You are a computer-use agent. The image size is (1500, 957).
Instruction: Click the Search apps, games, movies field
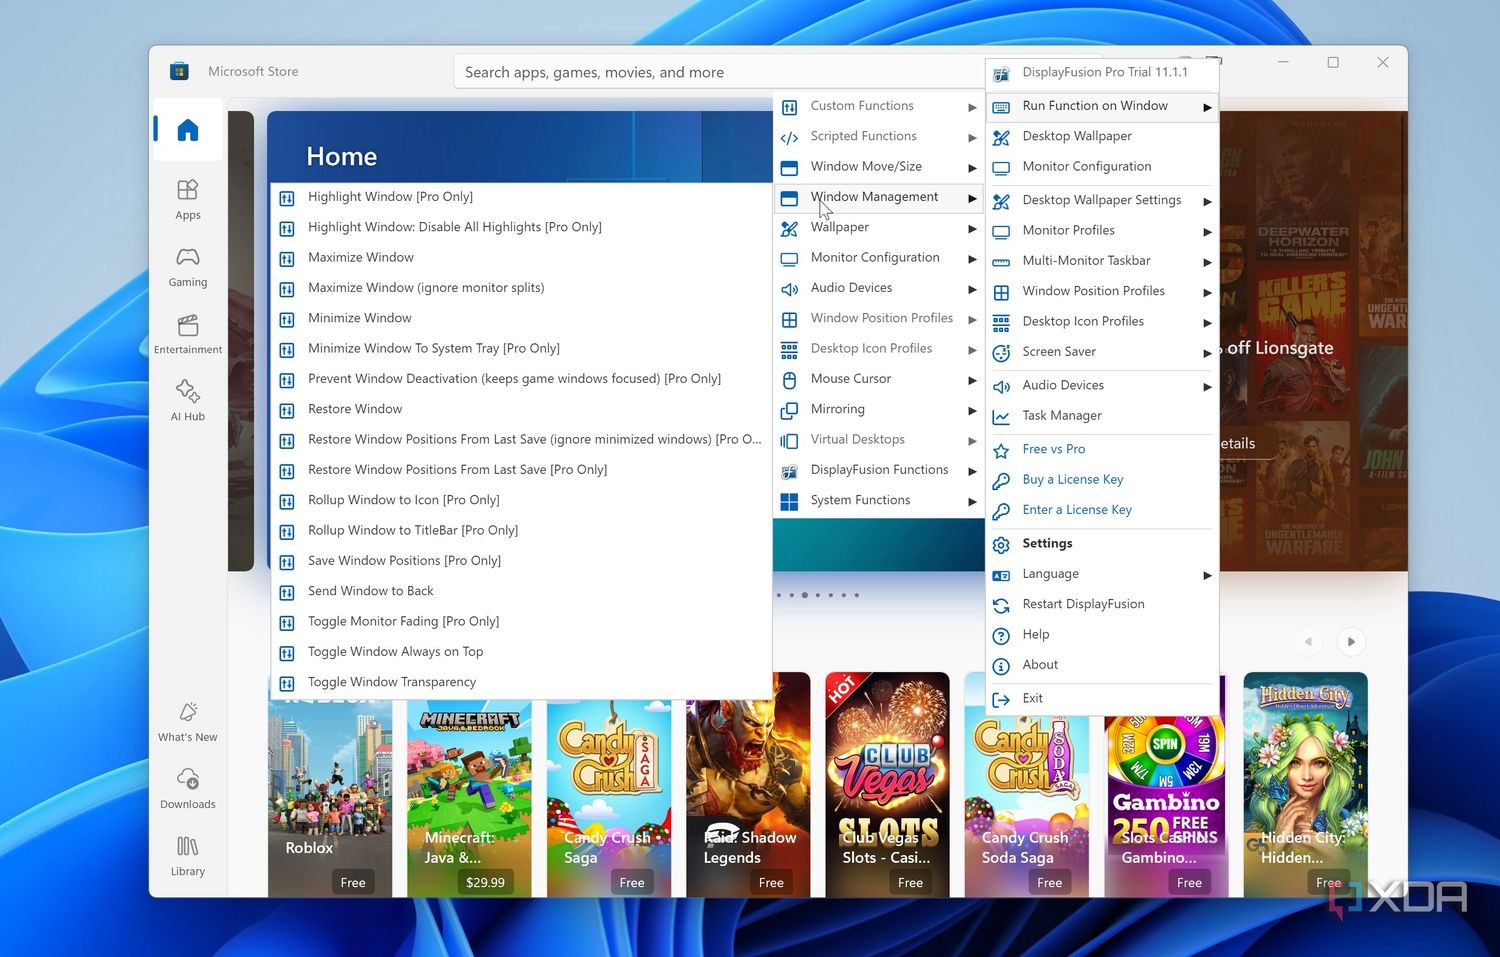click(720, 72)
